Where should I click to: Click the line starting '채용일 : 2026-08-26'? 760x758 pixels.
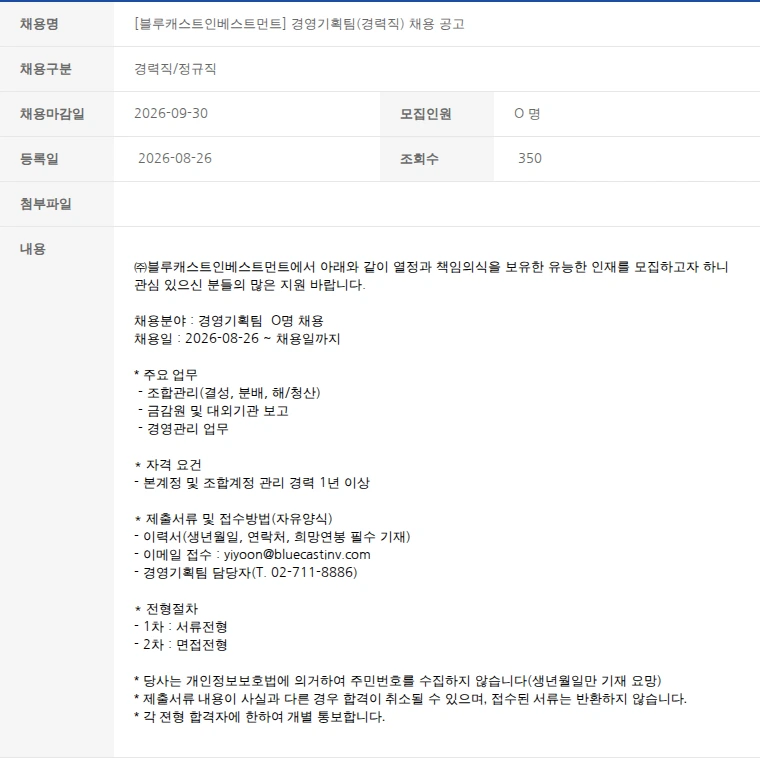click(237, 339)
